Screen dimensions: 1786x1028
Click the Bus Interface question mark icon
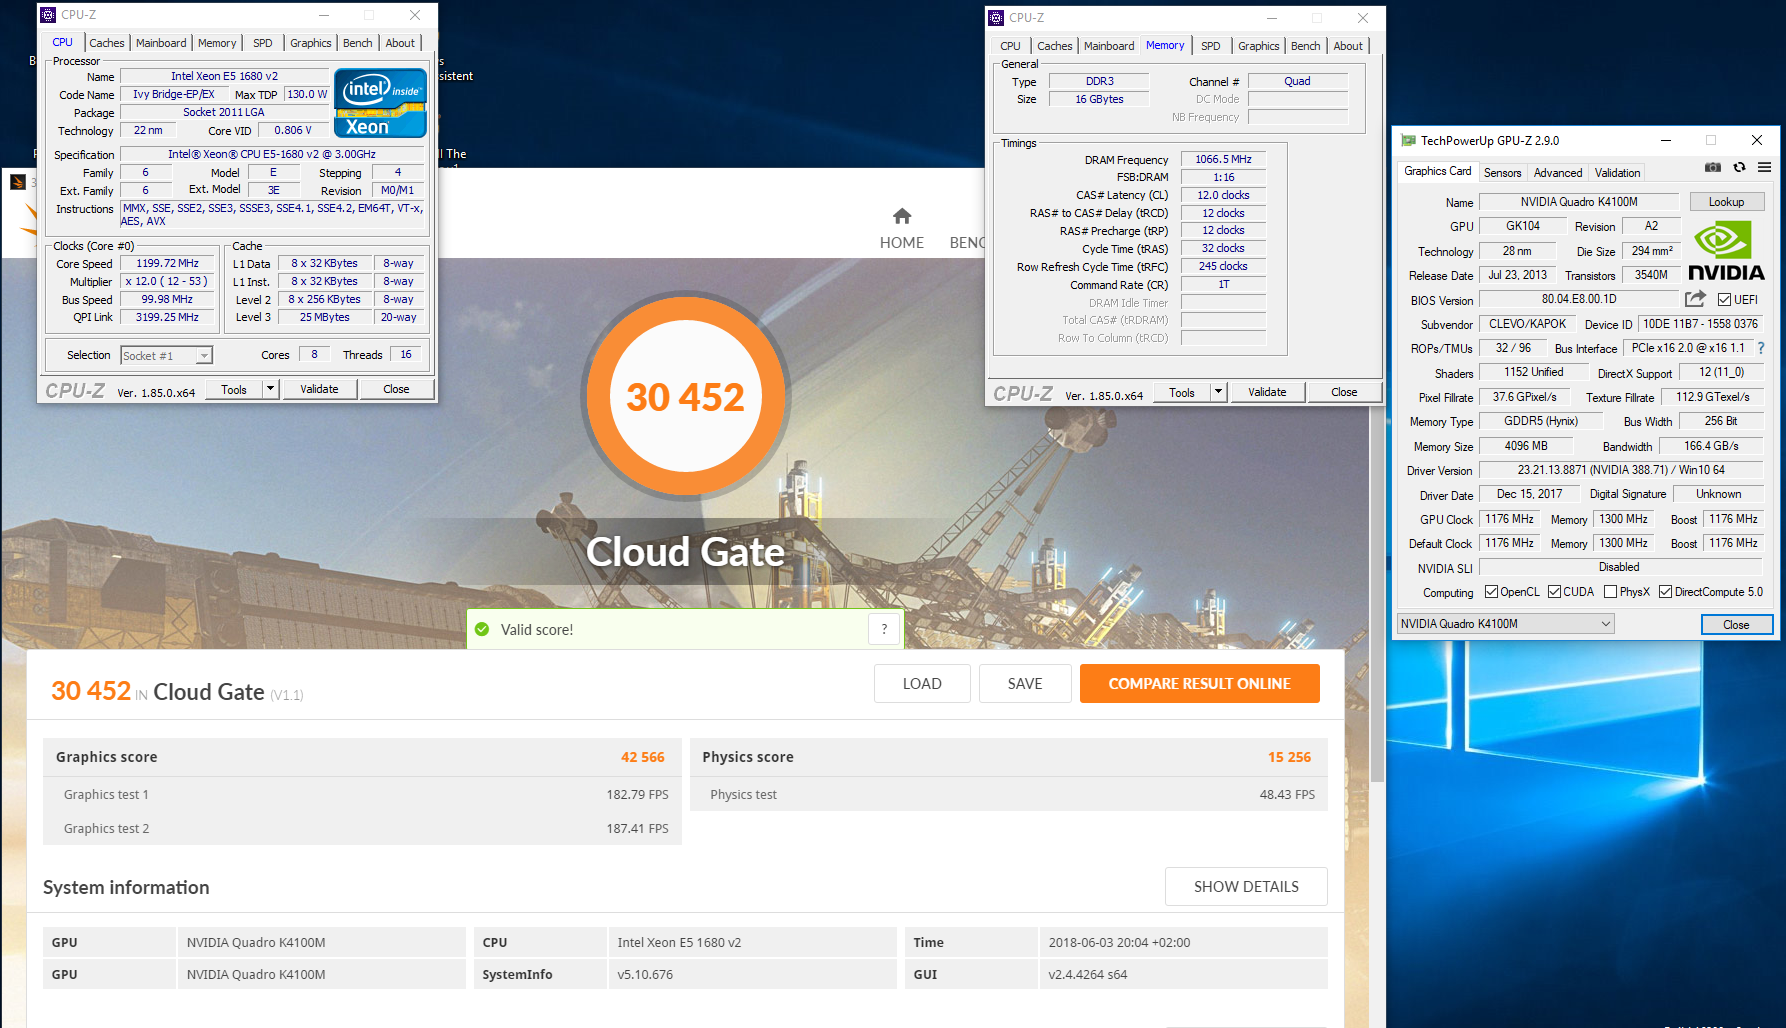click(x=1761, y=348)
